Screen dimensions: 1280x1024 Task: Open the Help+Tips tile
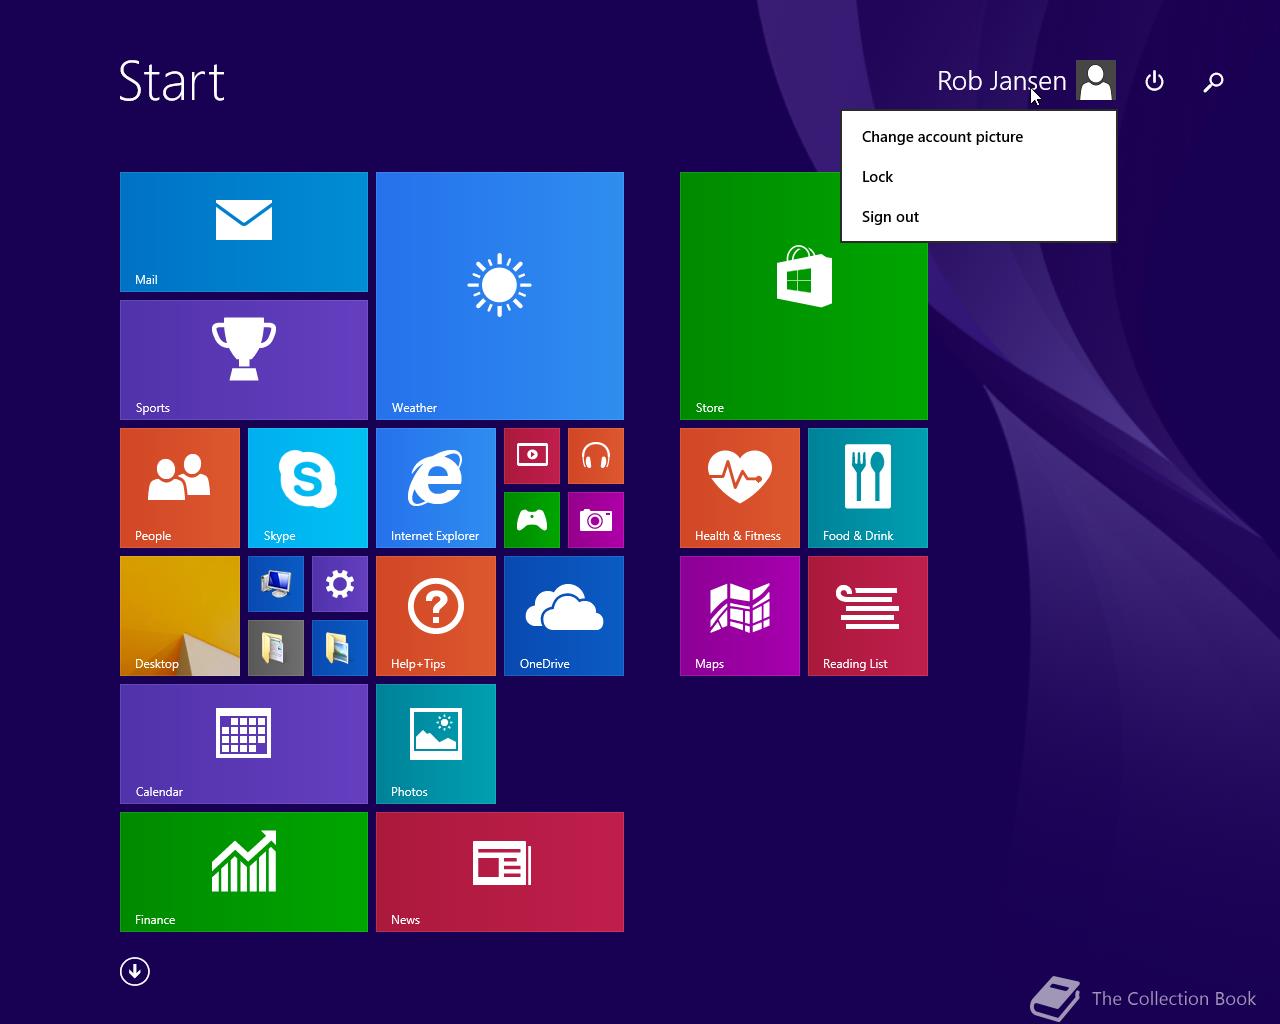click(436, 616)
